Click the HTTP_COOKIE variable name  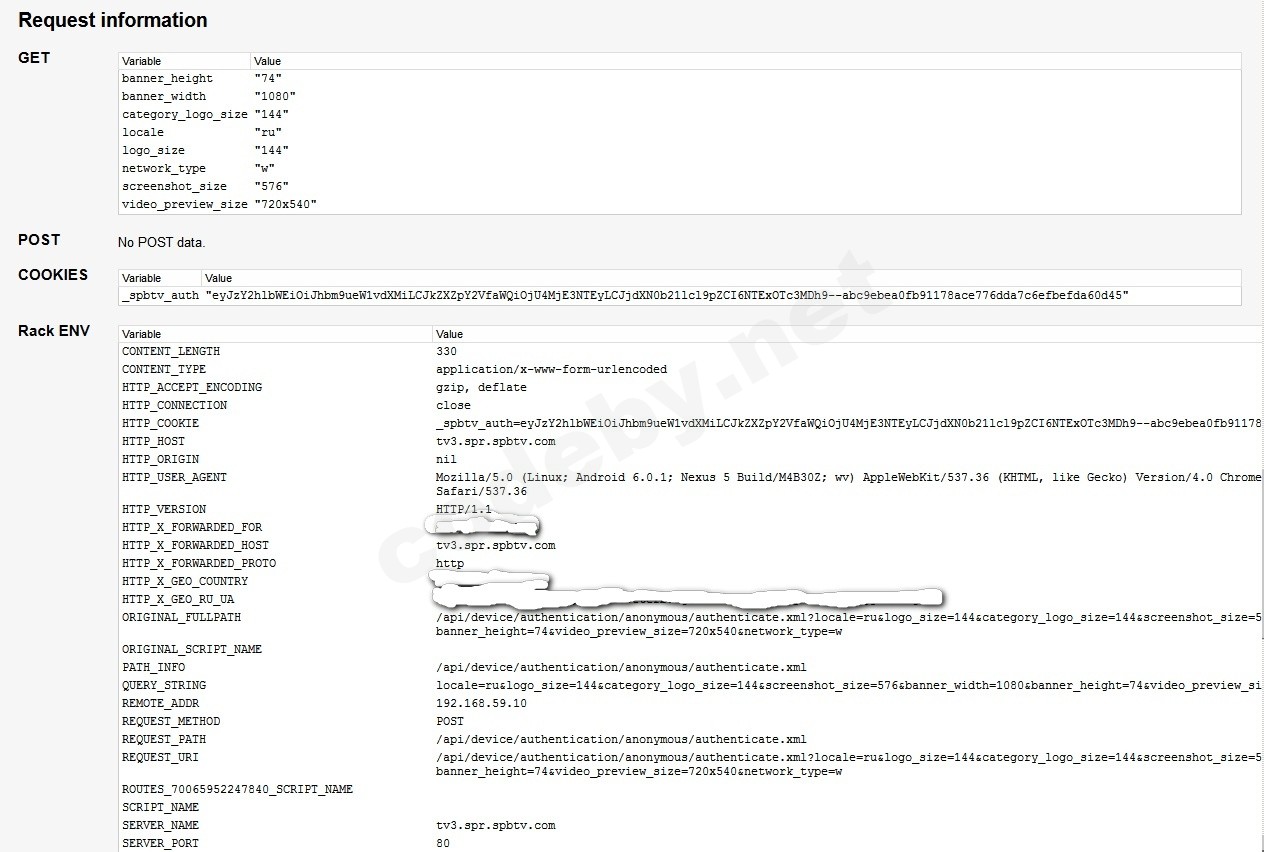coord(160,424)
